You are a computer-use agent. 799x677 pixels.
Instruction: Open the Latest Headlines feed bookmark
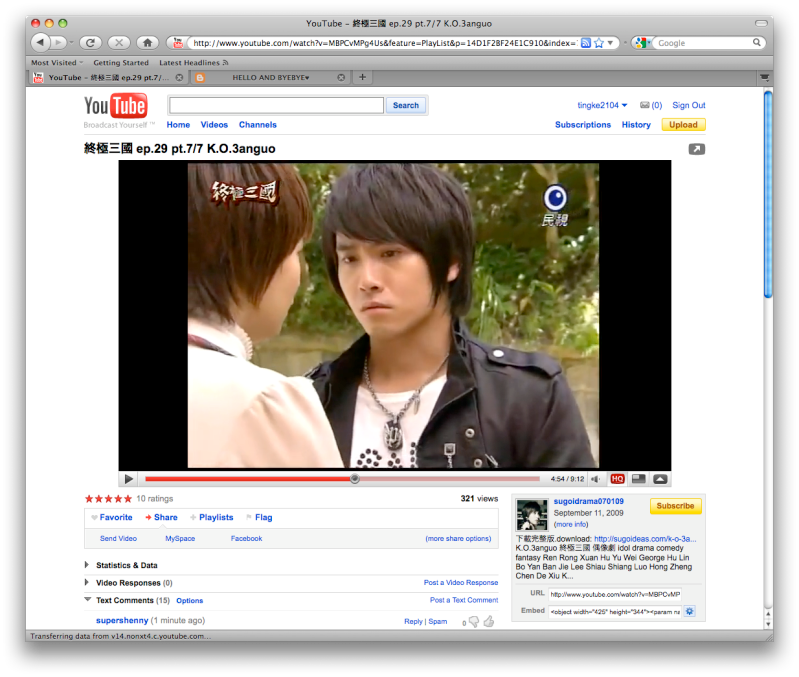[194, 63]
